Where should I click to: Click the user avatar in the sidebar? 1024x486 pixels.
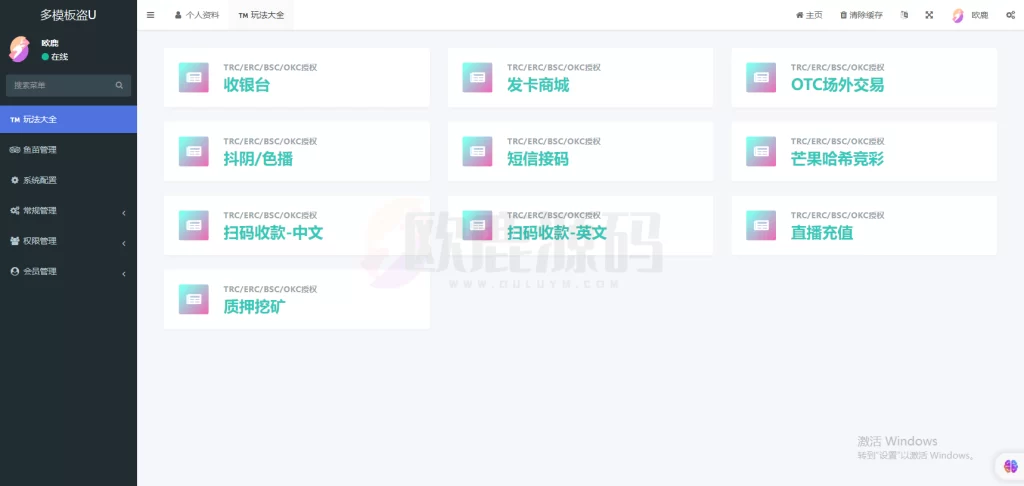click(x=19, y=50)
